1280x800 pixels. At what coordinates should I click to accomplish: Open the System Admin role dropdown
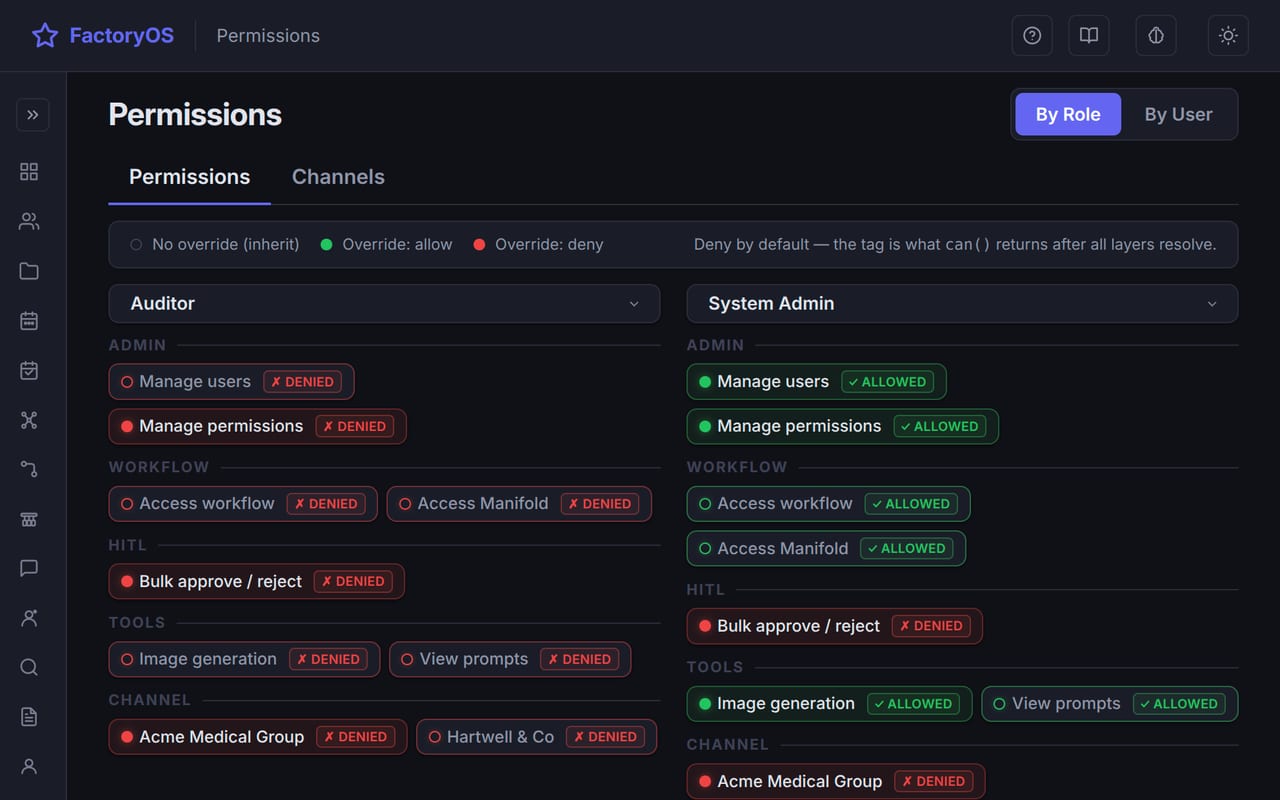962,304
